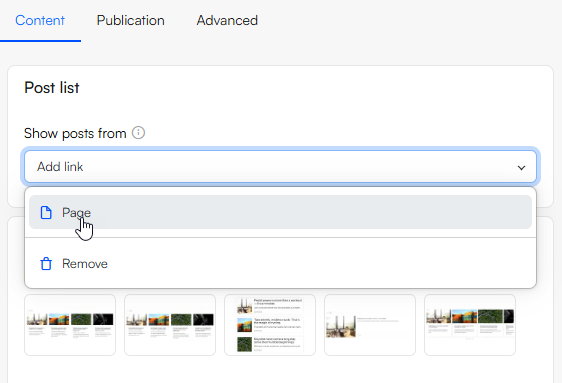Screen dimensions: 562x383
Task: Click the info icon beside Show posts from
Action: [138, 133]
